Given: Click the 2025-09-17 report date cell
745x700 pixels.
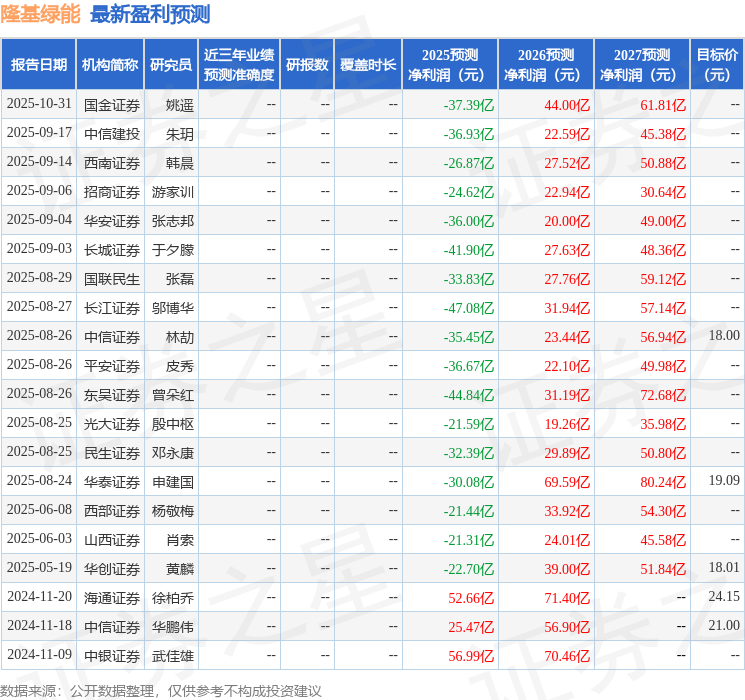Looking at the screenshot, I should 39,133.
